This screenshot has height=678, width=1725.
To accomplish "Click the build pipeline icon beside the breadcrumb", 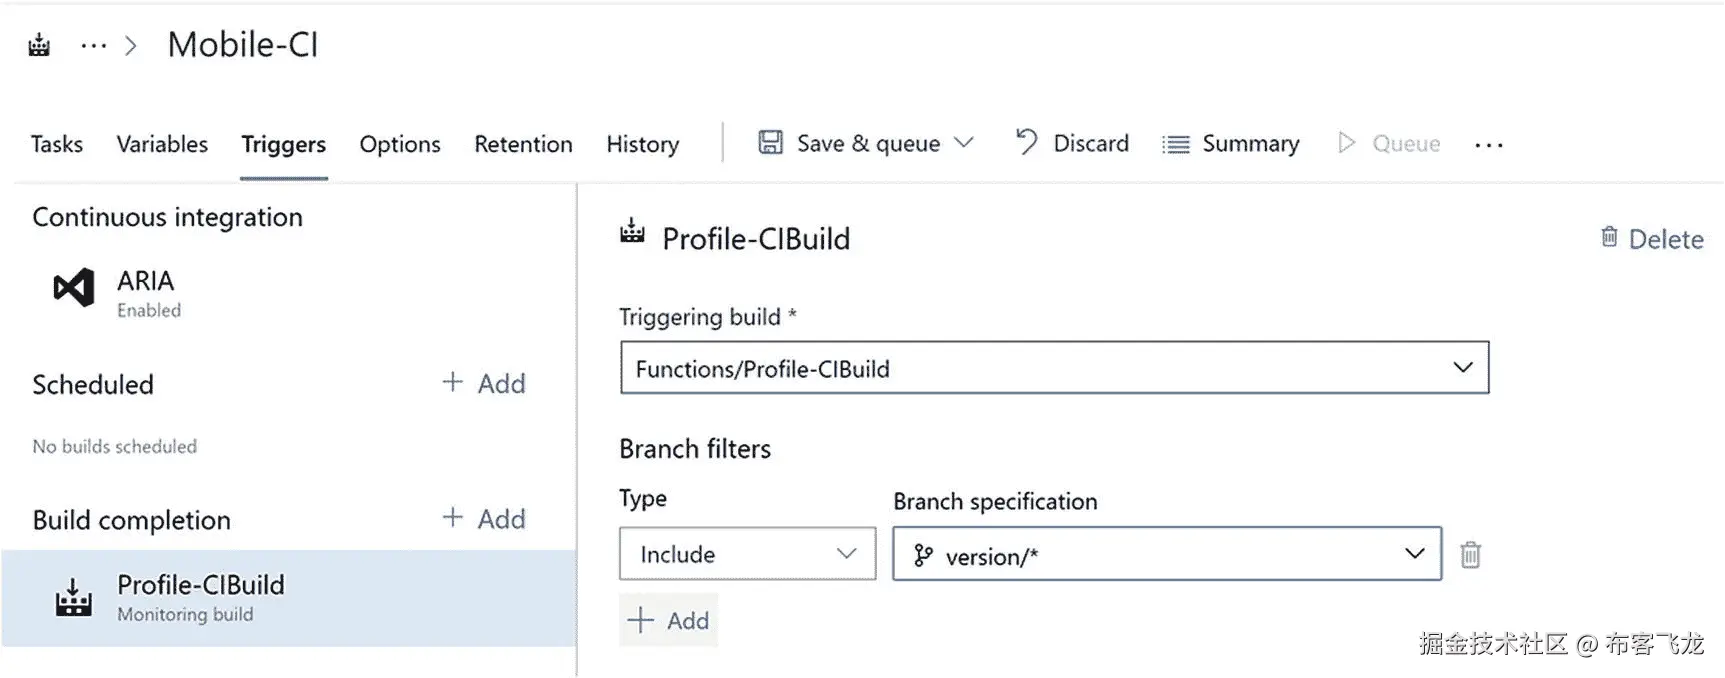I will click(x=39, y=45).
